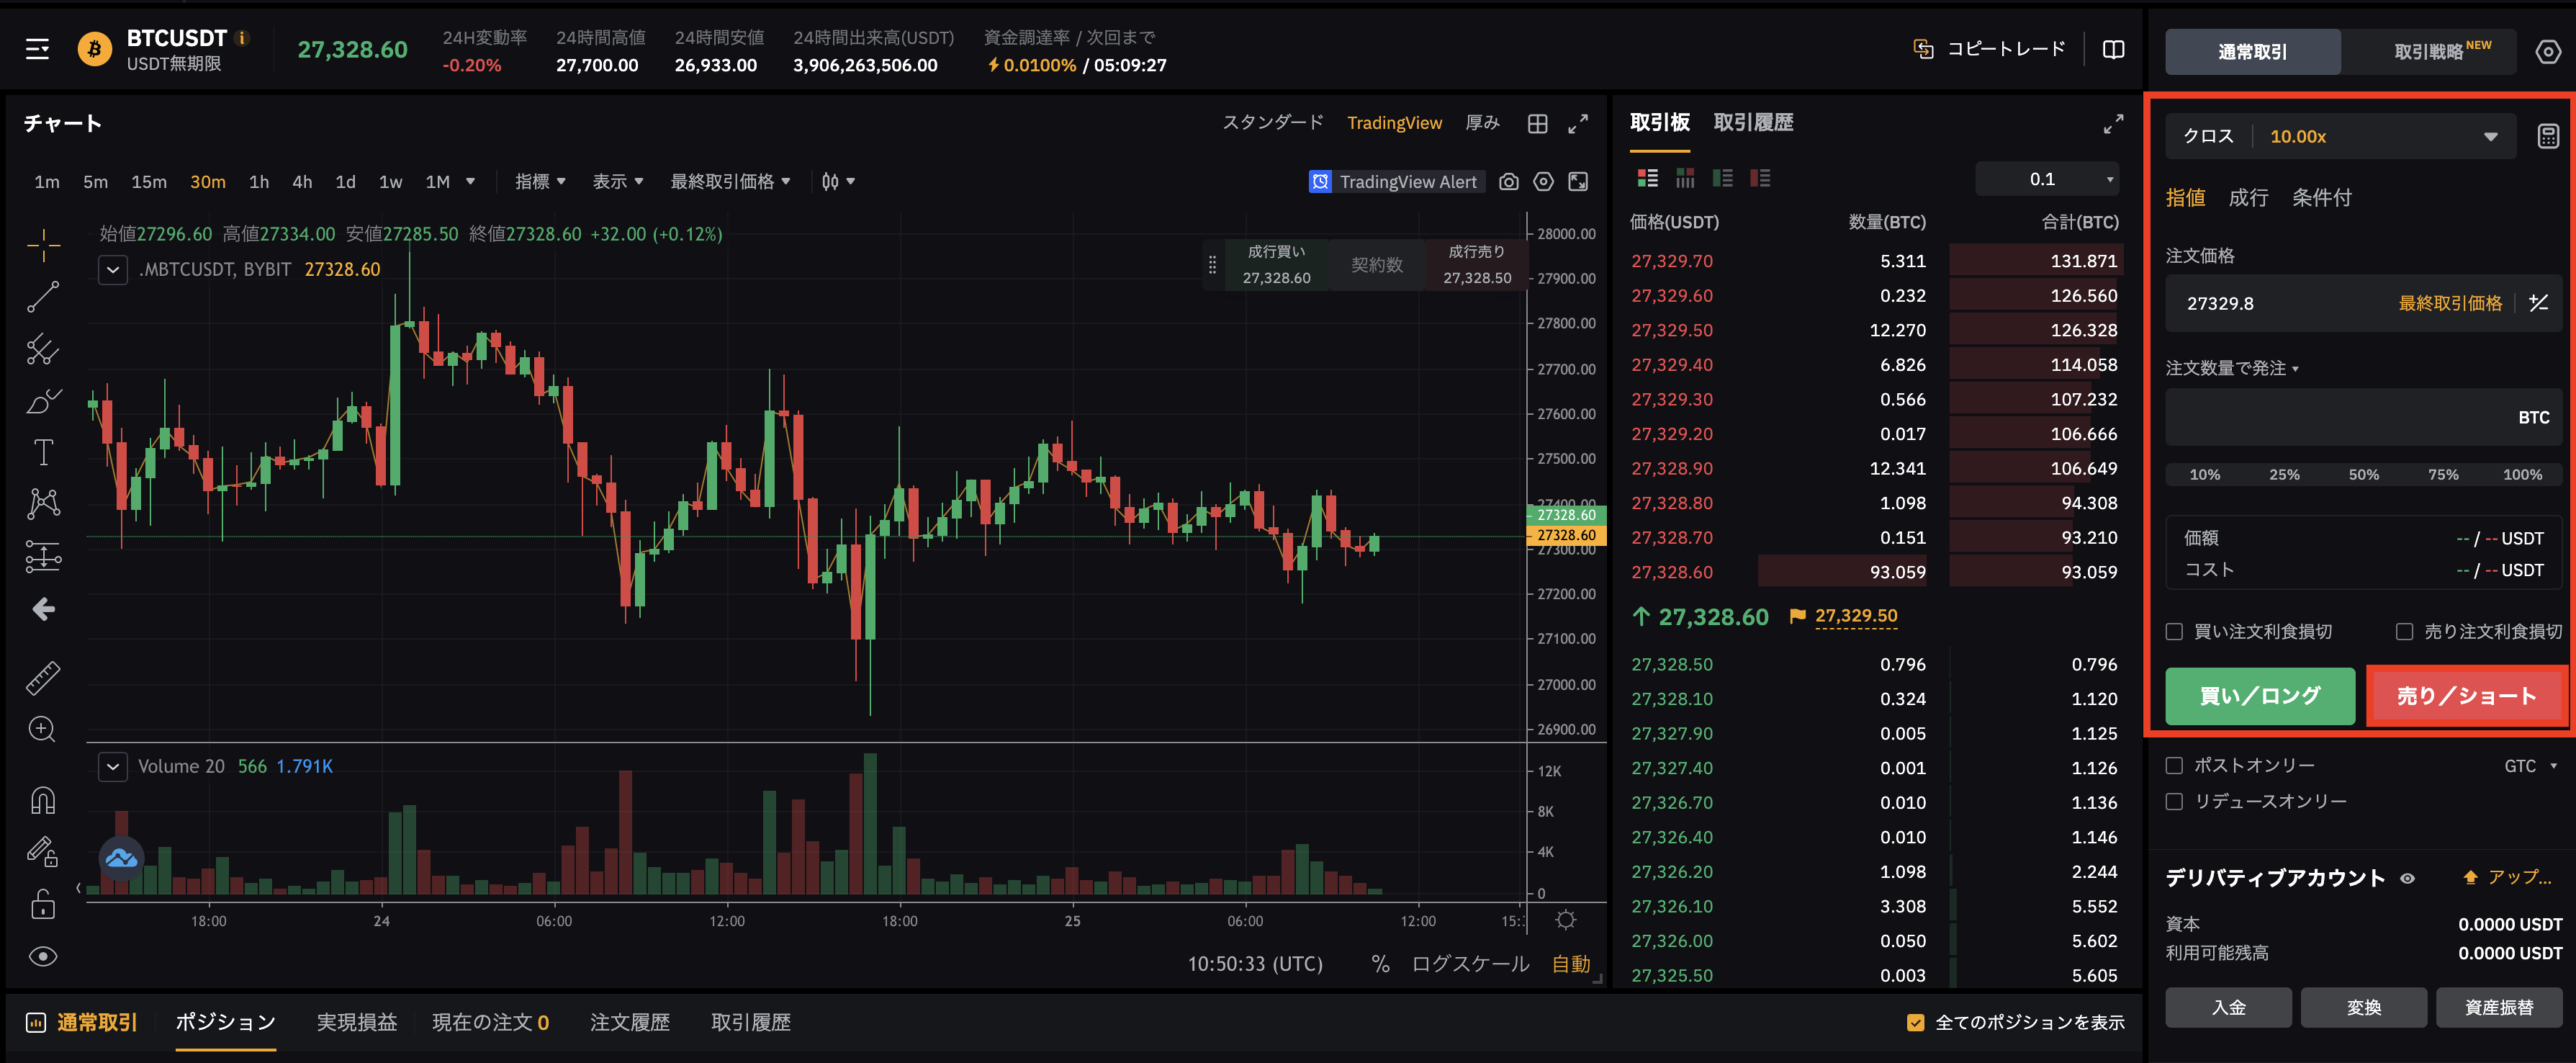Set order size slider to 100%
Screen dimensions: 2576x1063
[x=2522, y=475]
